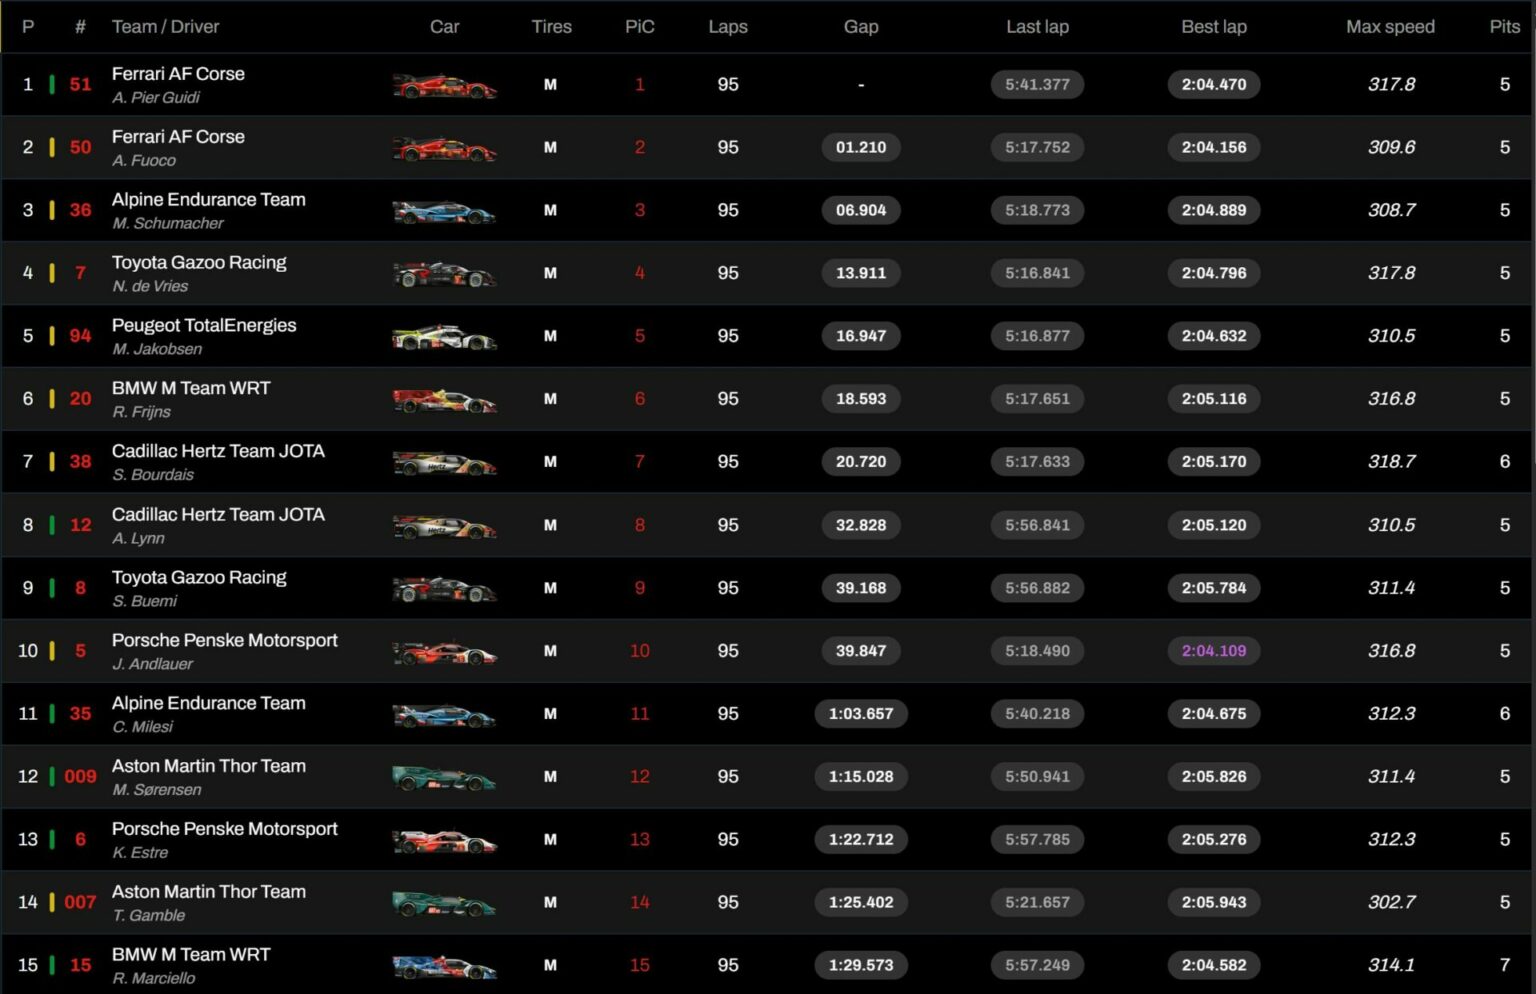Click driver name 'K. Estre'
This screenshot has height=994, width=1536.
(x=140, y=853)
